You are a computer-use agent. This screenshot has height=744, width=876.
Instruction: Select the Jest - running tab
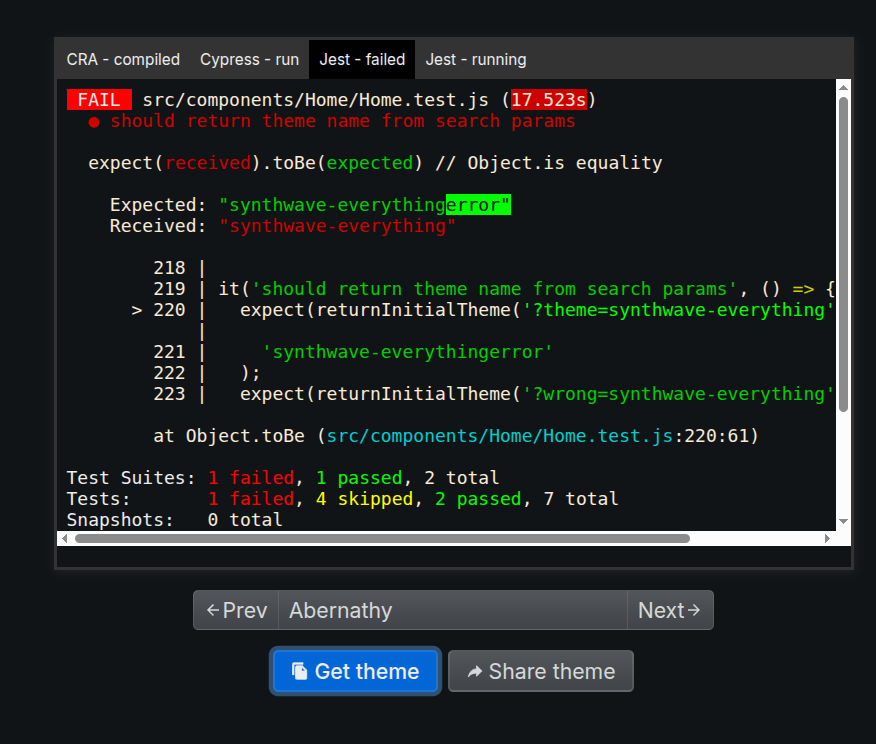click(x=476, y=59)
